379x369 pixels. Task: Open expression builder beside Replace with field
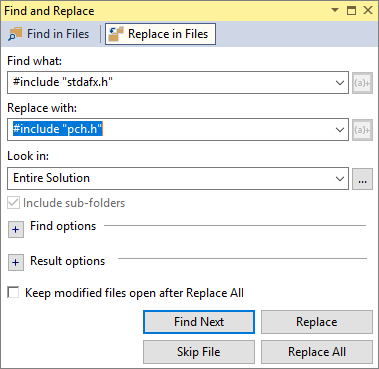tap(362, 129)
